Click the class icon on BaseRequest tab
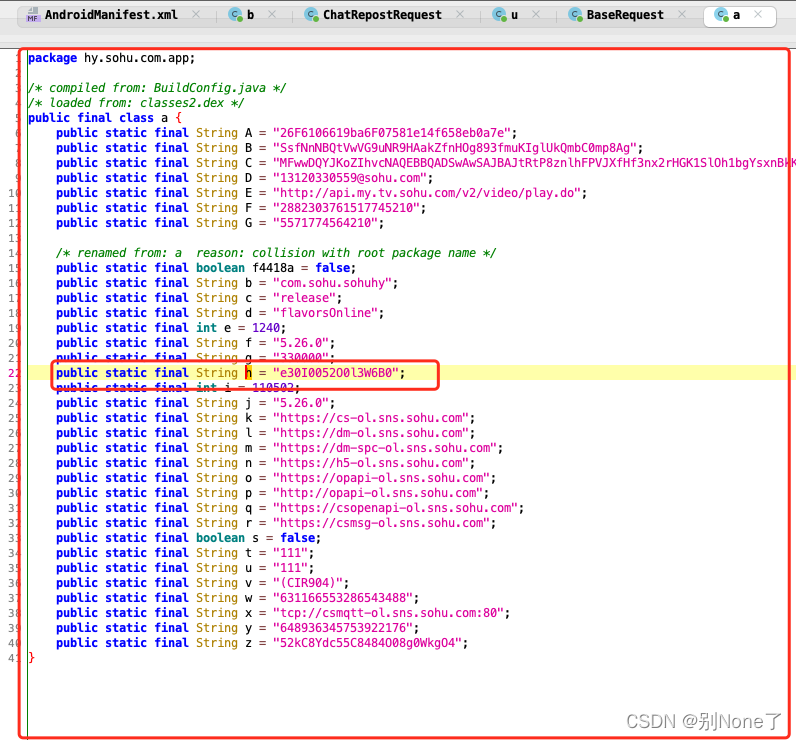The height and width of the screenshot is (740, 796). pyautogui.click(x=575, y=15)
